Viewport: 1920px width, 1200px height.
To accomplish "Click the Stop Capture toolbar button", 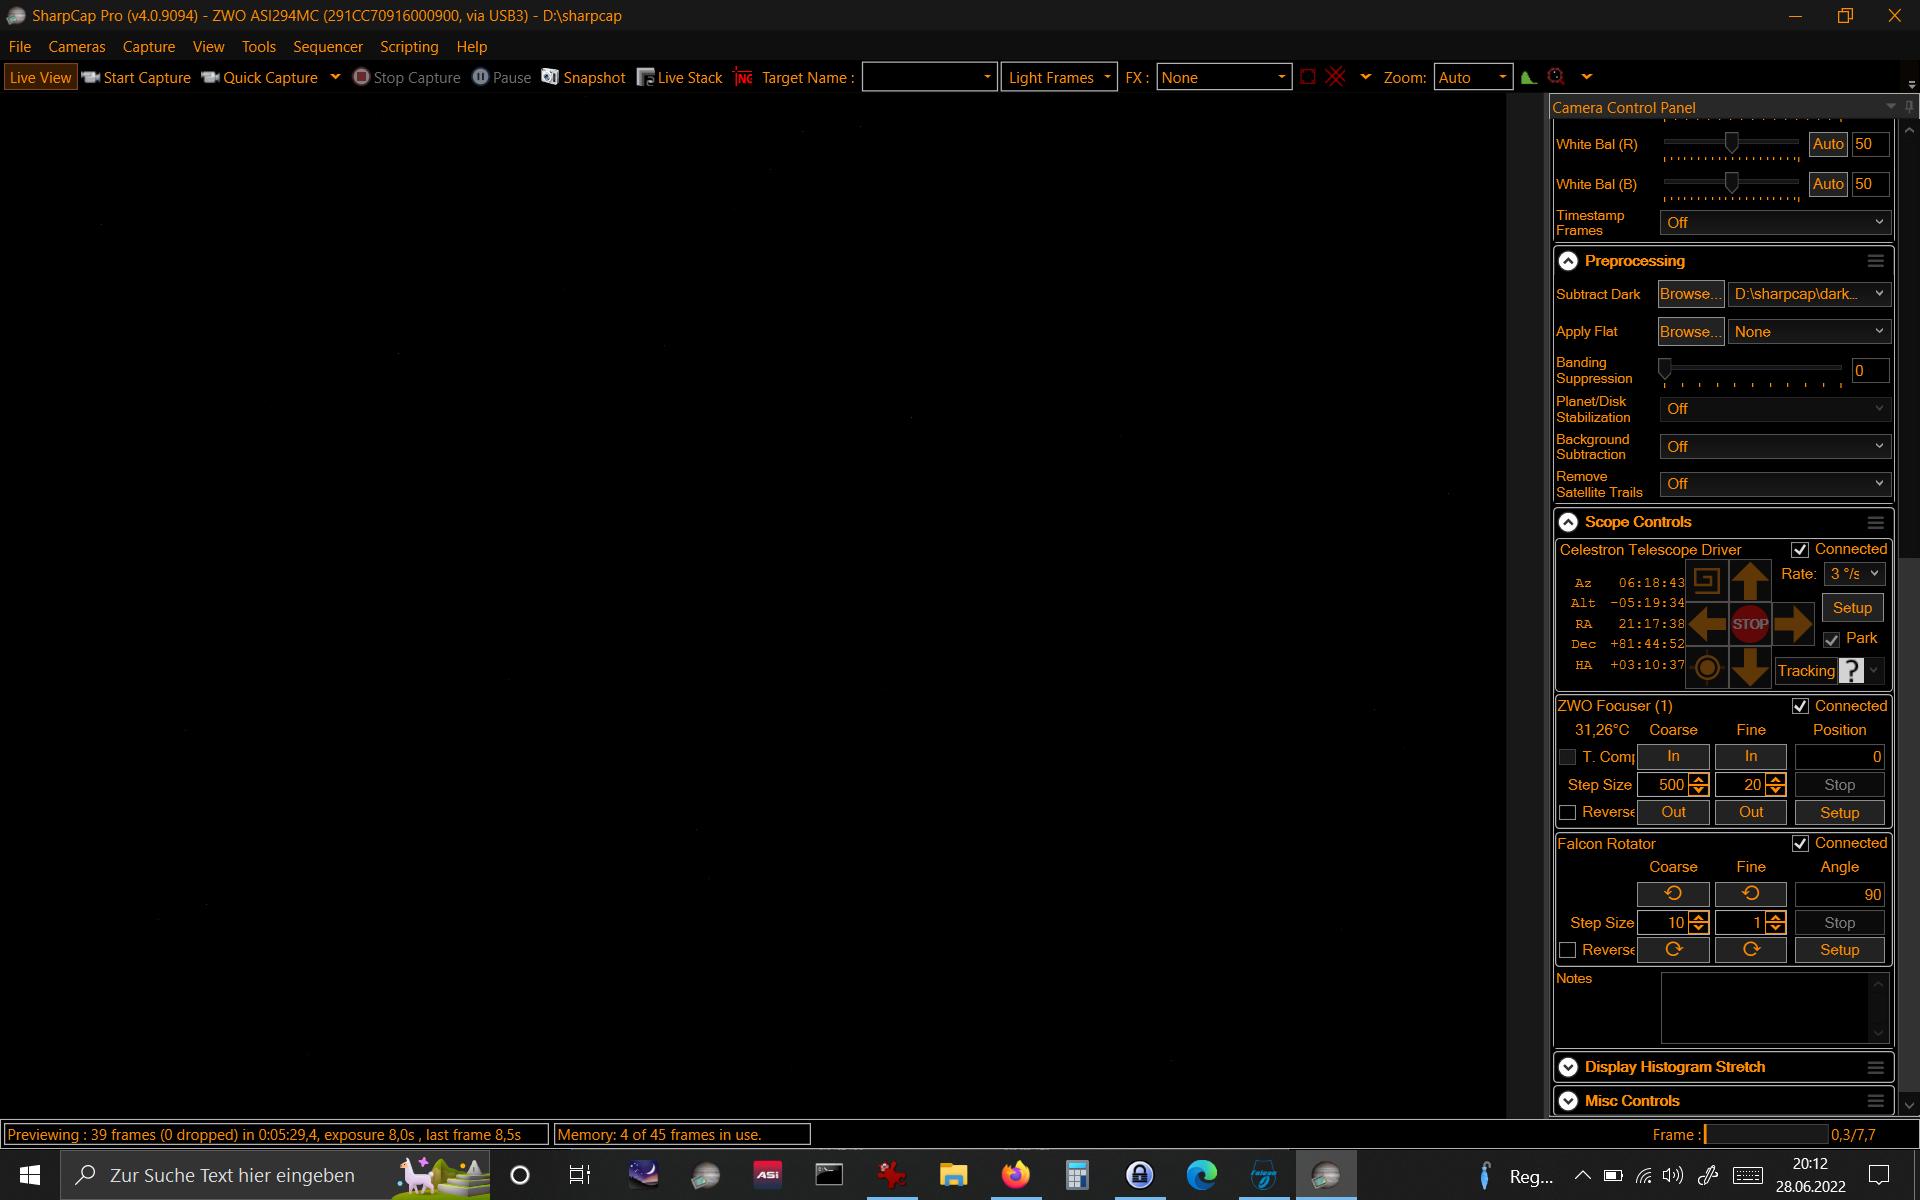I will pyautogui.click(x=407, y=77).
